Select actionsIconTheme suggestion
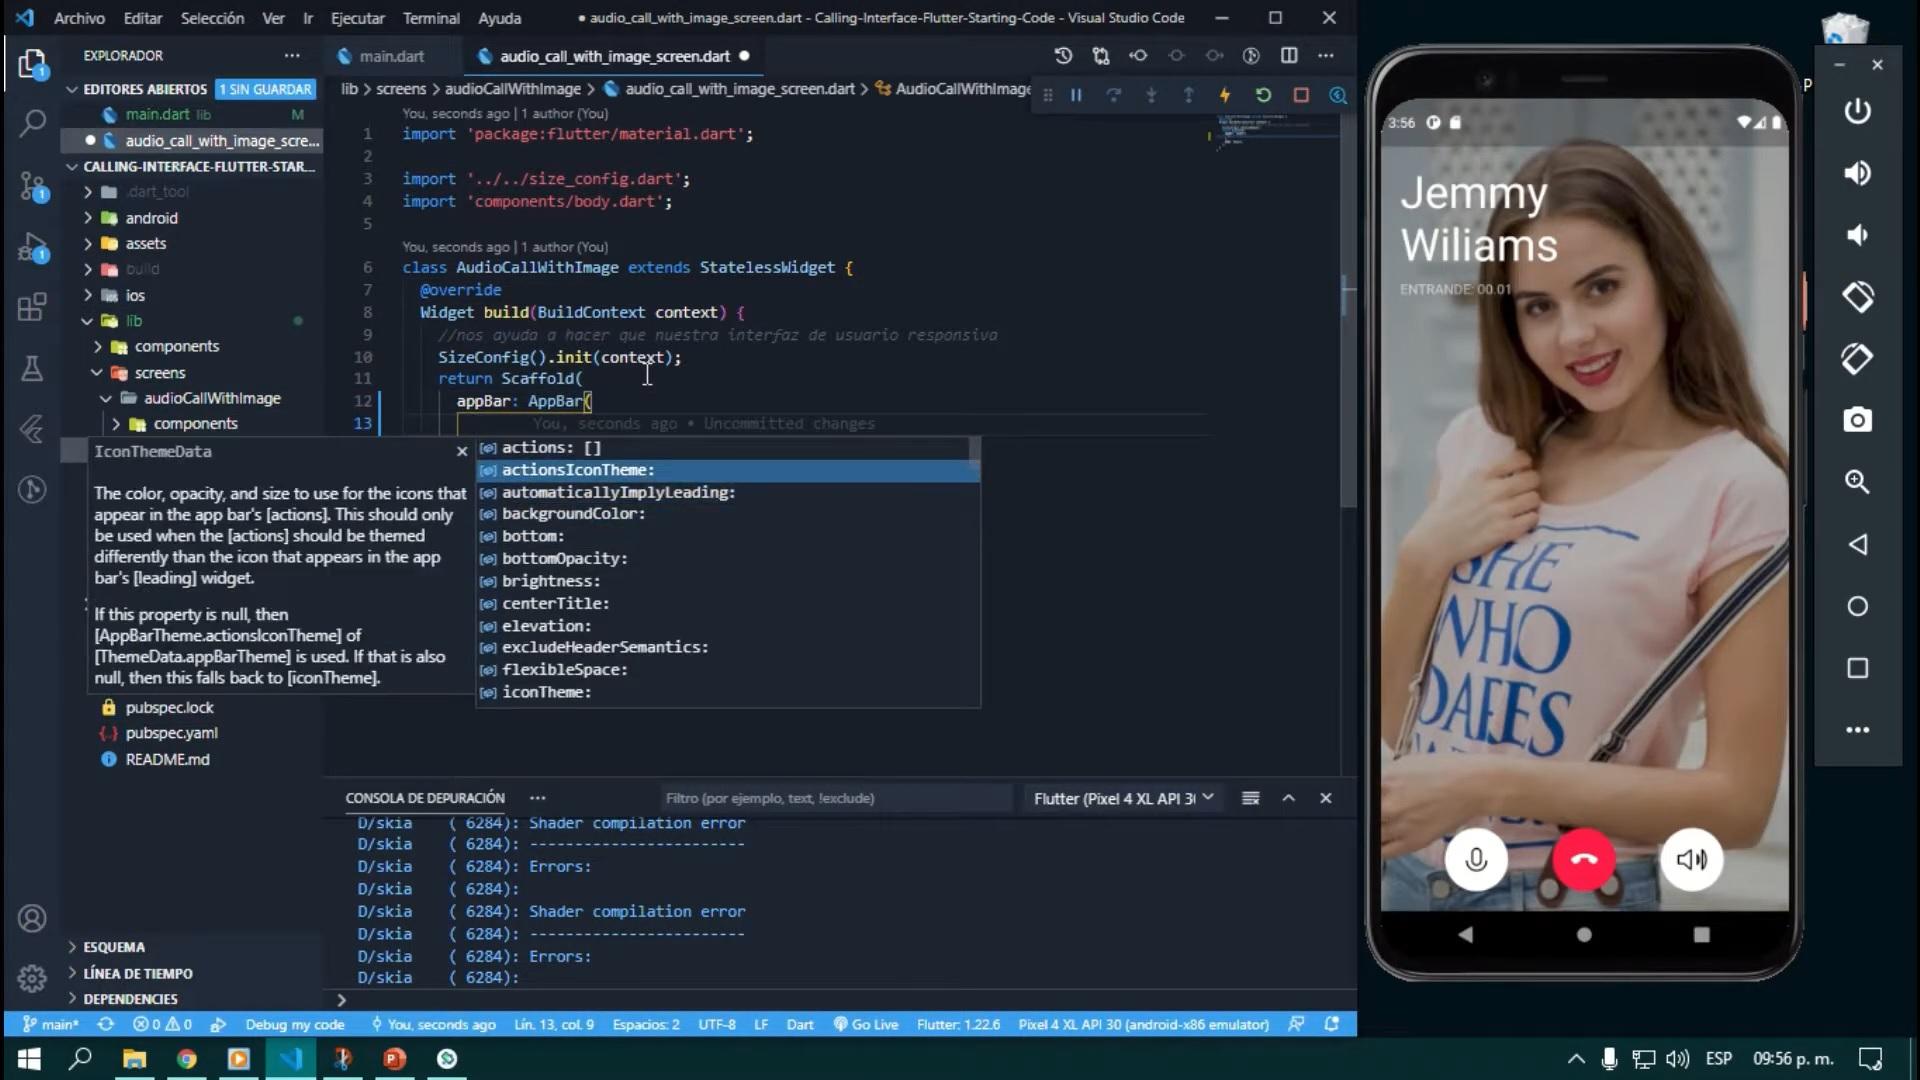 click(x=727, y=470)
